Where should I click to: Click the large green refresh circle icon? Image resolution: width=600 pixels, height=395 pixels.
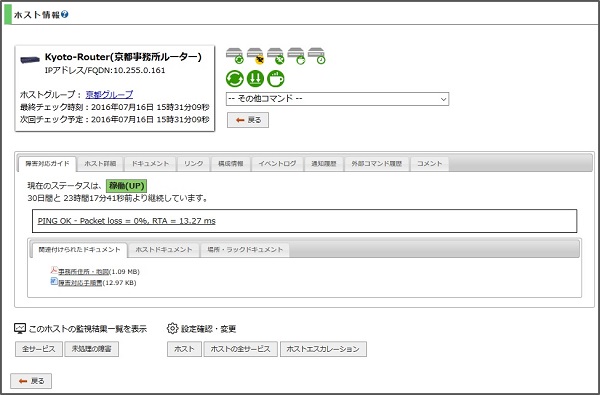[x=235, y=78]
